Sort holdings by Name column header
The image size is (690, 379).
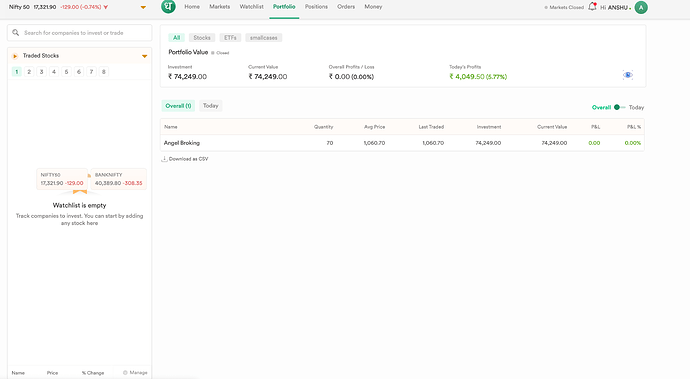[x=171, y=127]
